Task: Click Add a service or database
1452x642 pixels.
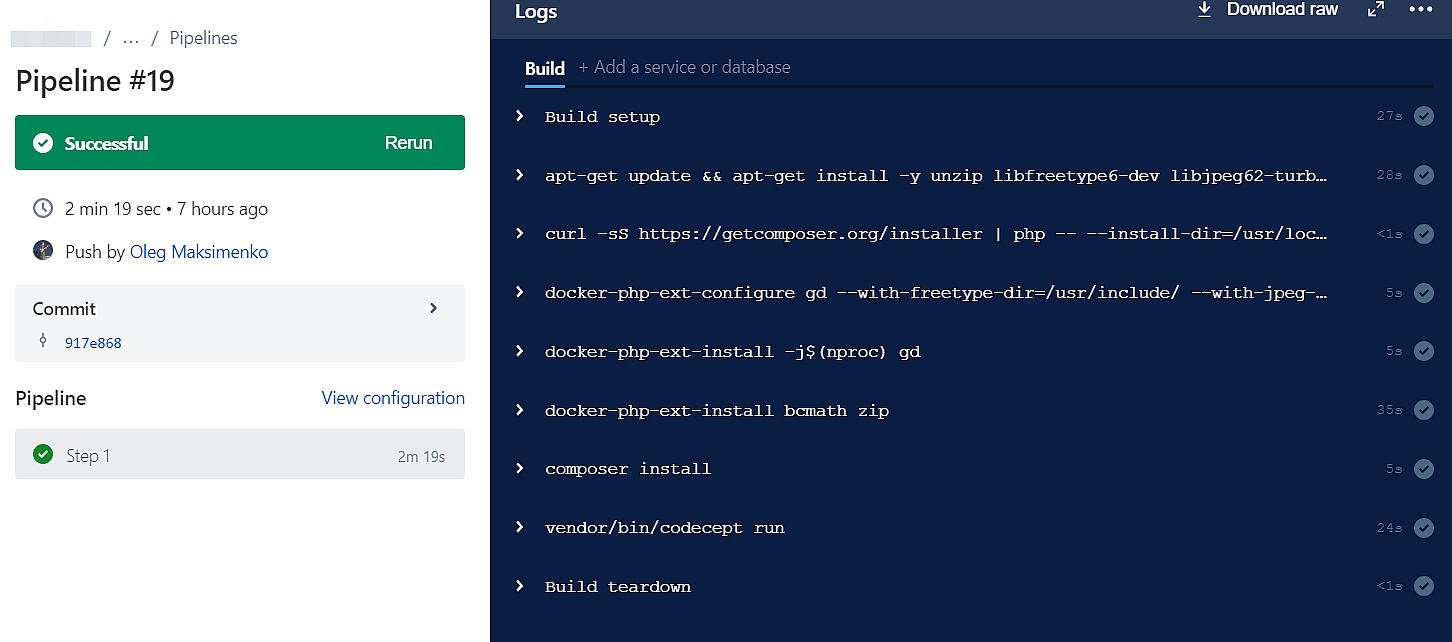Action: (x=685, y=66)
